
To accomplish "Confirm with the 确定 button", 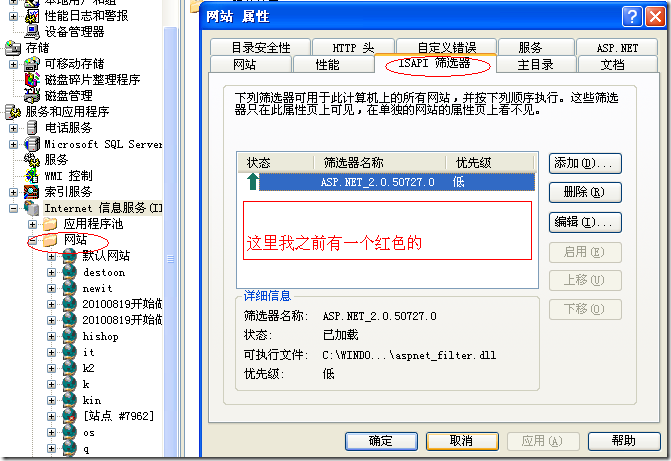I will [x=381, y=441].
